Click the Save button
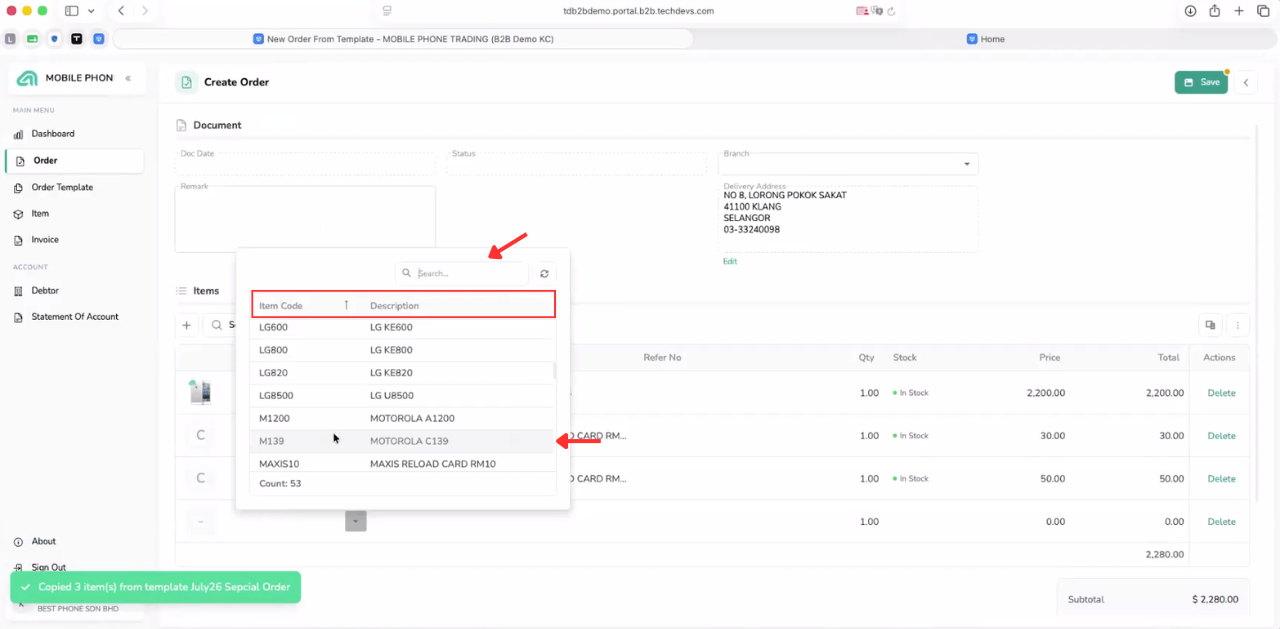Image resolution: width=1280 pixels, height=629 pixels. click(1201, 82)
